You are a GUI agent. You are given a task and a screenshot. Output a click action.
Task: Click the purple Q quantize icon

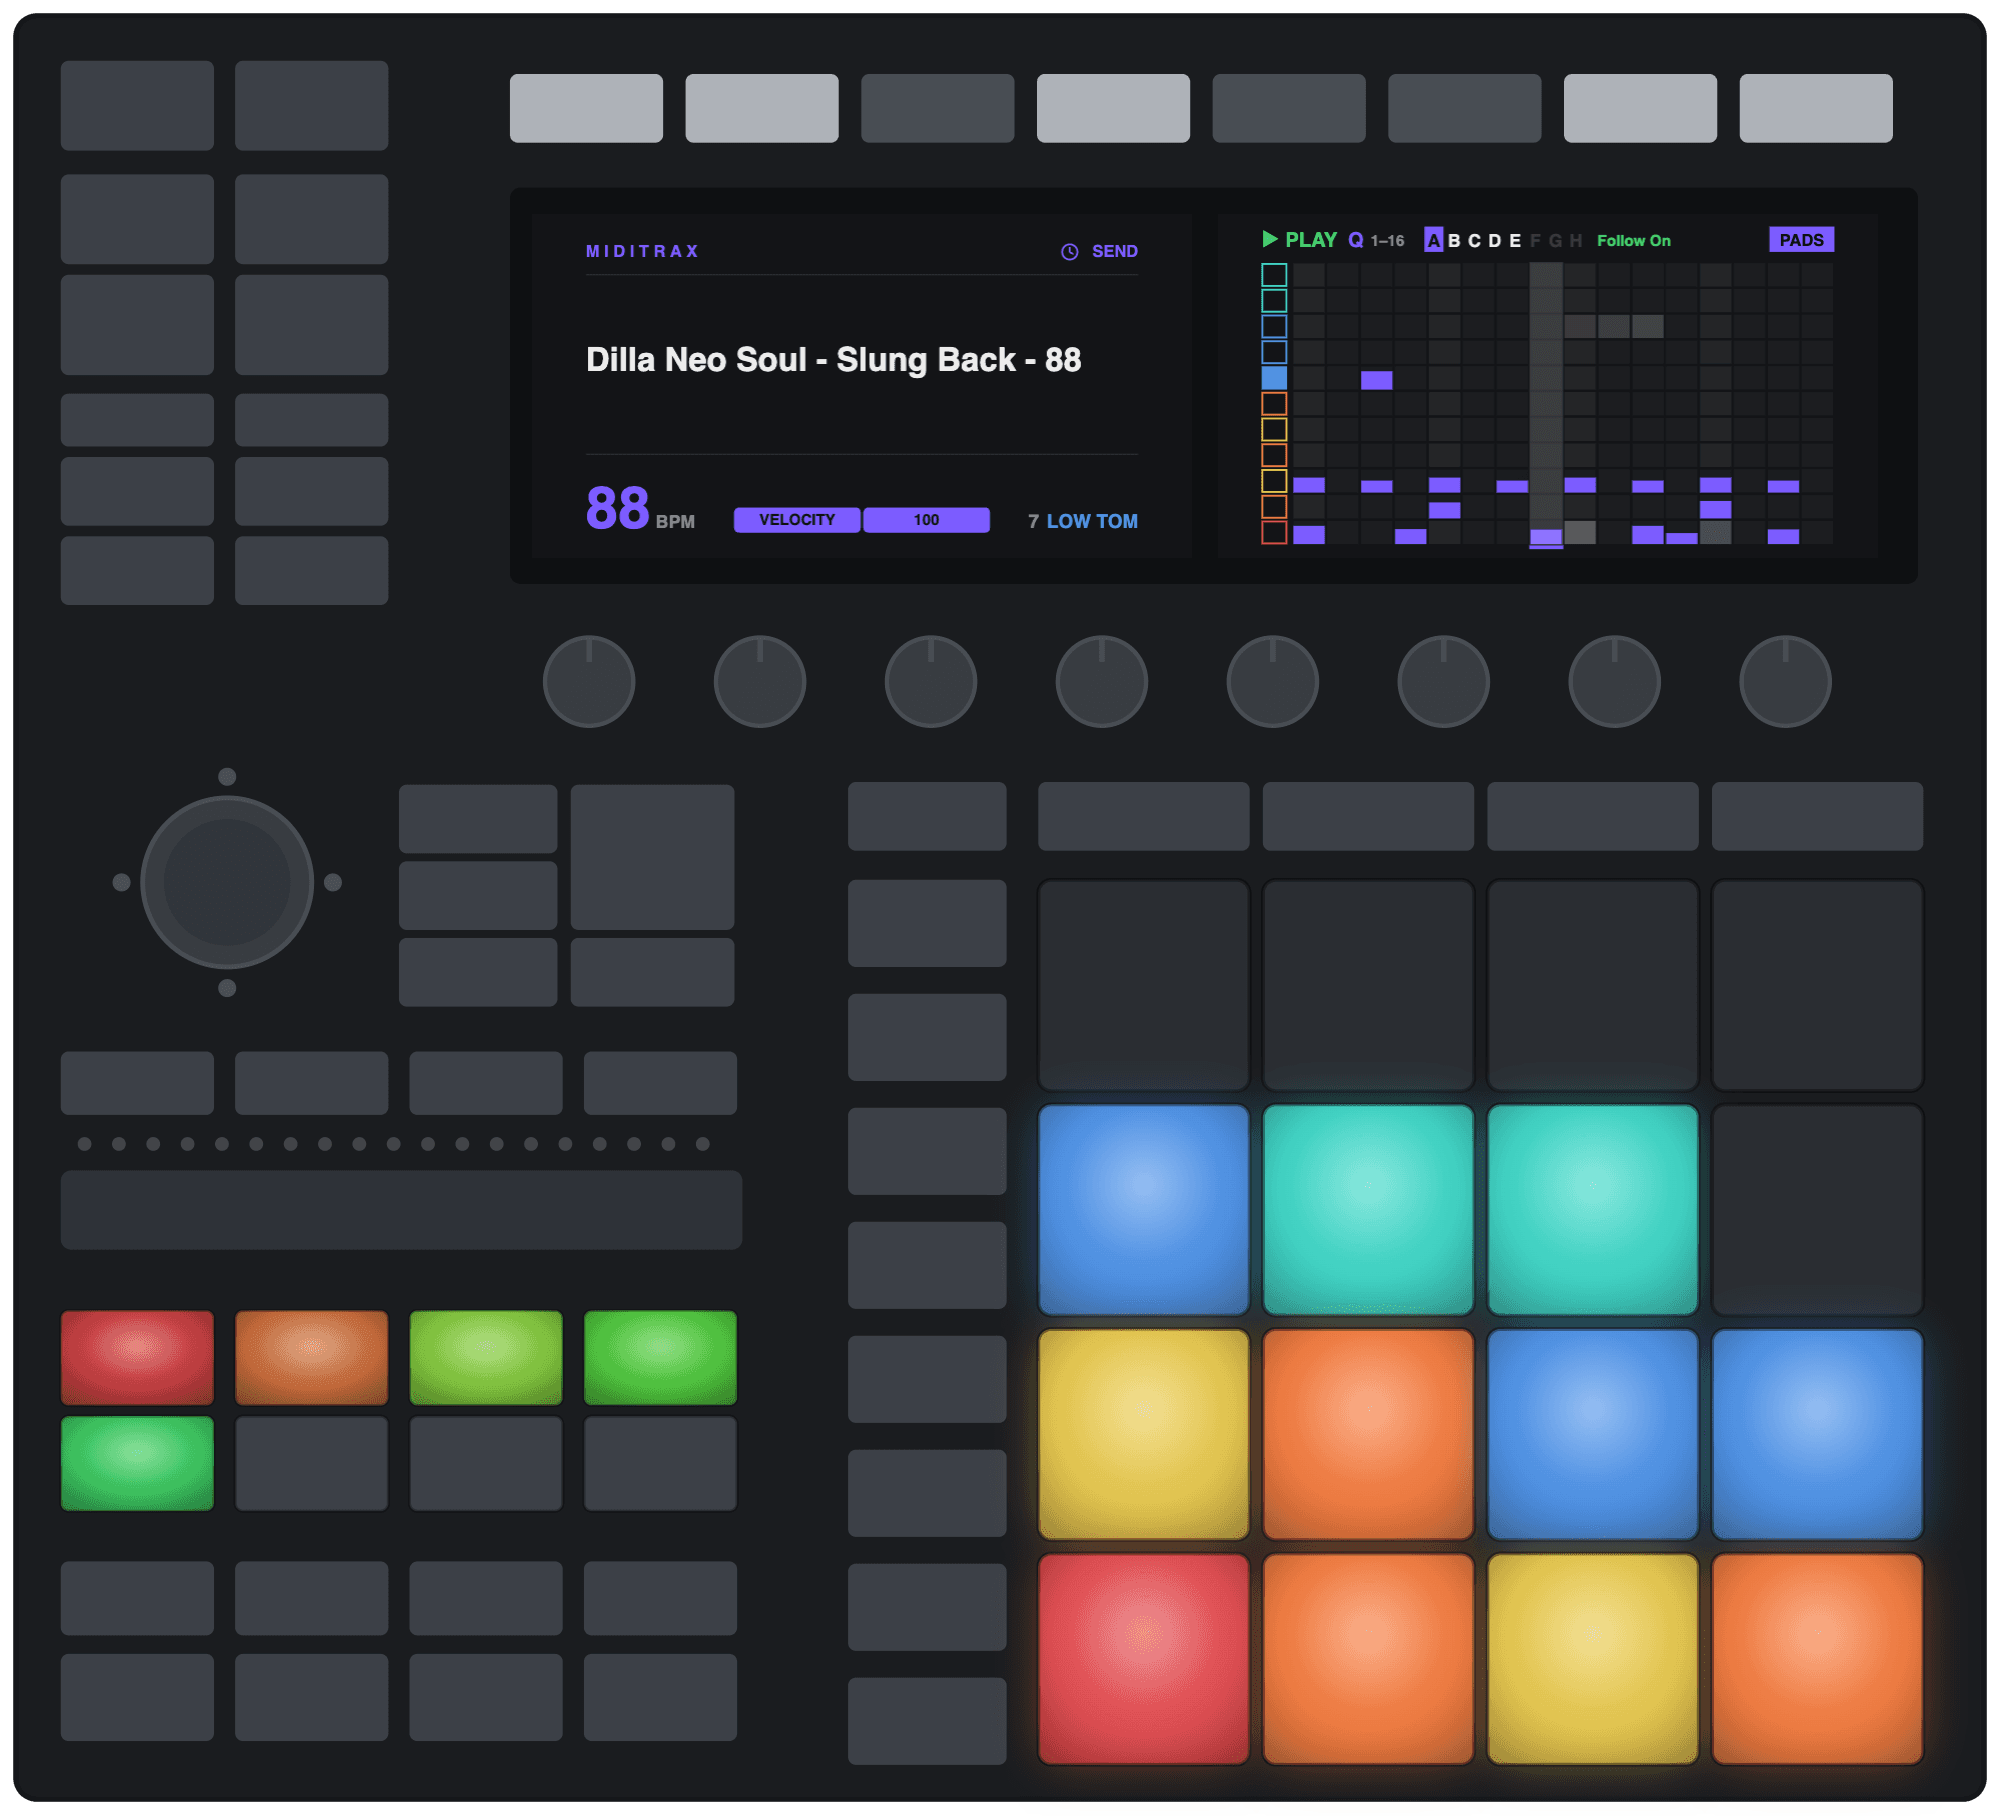tap(1355, 240)
